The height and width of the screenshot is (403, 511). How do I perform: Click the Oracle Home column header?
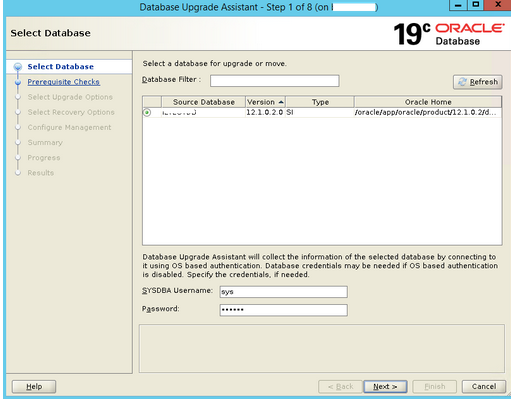(x=428, y=102)
